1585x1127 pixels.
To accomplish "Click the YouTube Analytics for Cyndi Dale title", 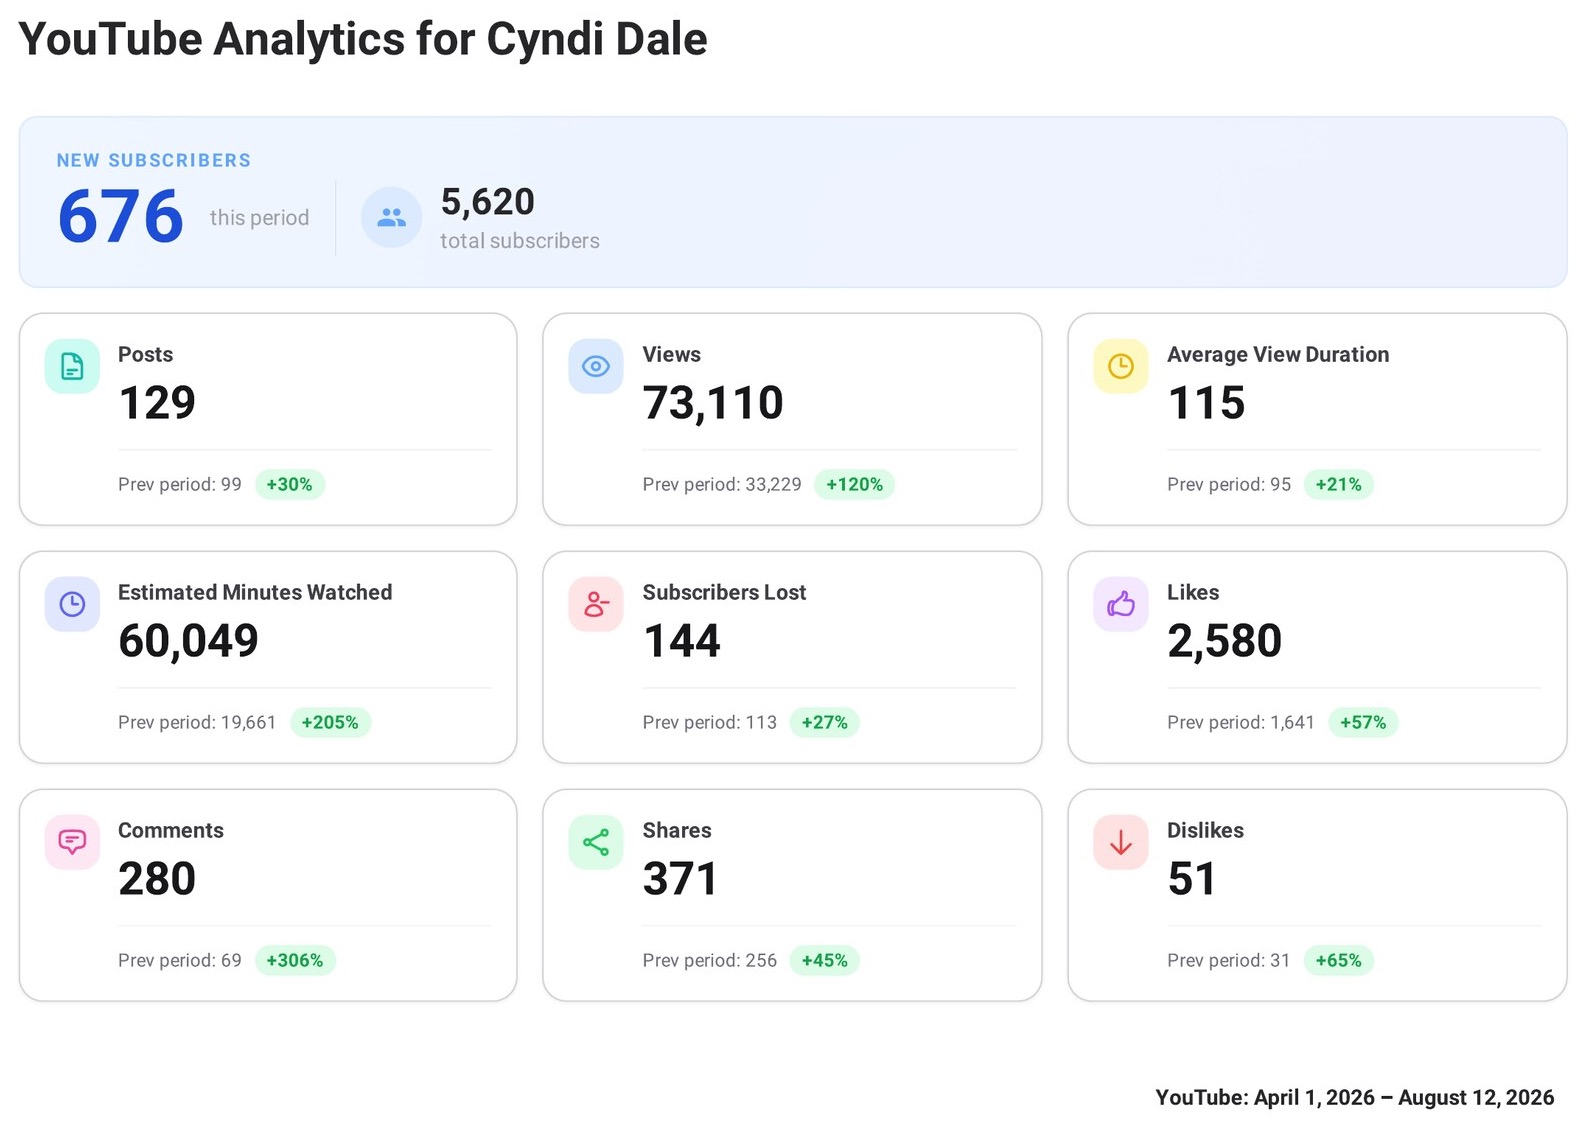I will coord(363,40).
